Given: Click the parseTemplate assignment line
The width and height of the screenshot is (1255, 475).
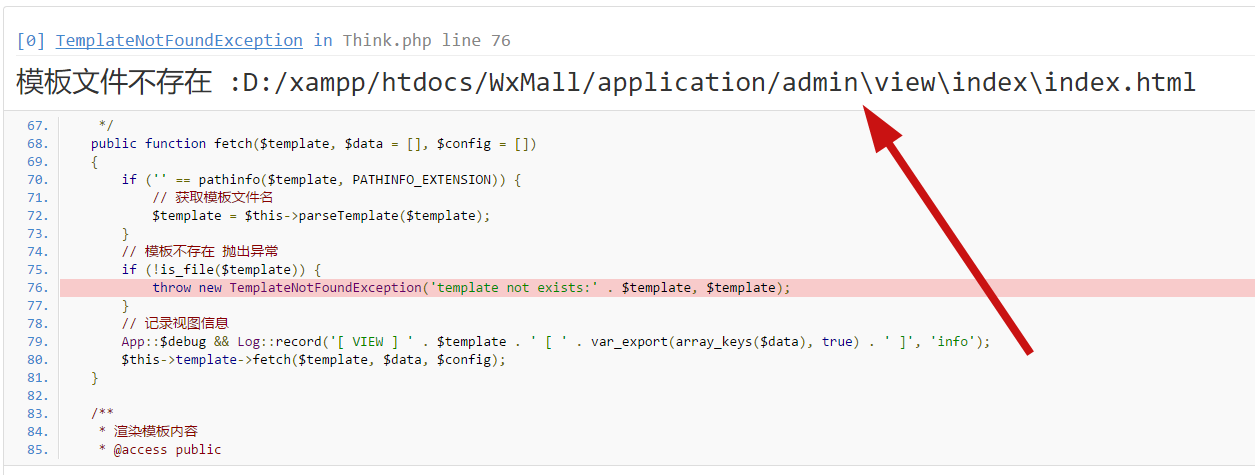Looking at the screenshot, I should click(321, 216).
